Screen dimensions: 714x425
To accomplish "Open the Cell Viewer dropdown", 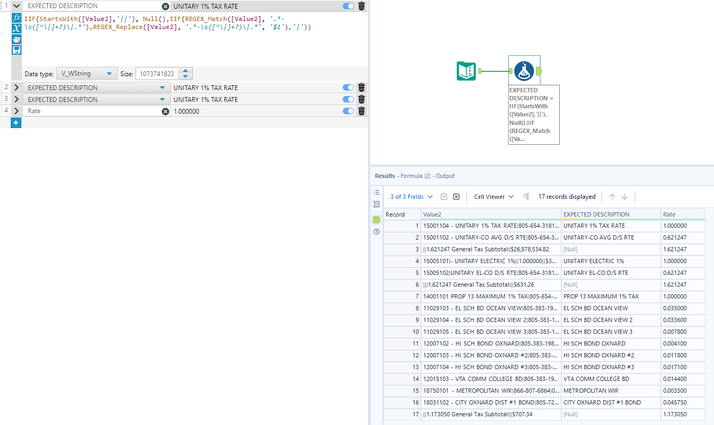I will (x=494, y=197).
